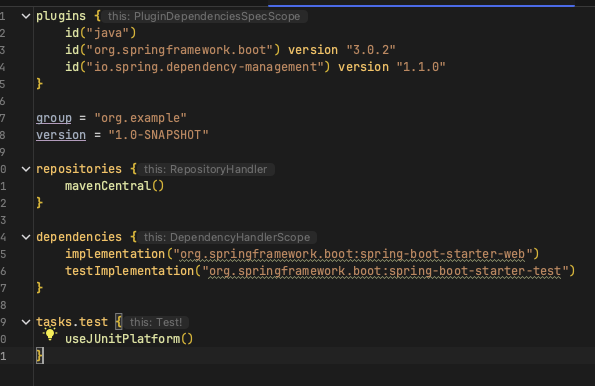Click the 'this: Test!' inlay hint
This screenshot has height=386, width=595.
coord(156,322)
